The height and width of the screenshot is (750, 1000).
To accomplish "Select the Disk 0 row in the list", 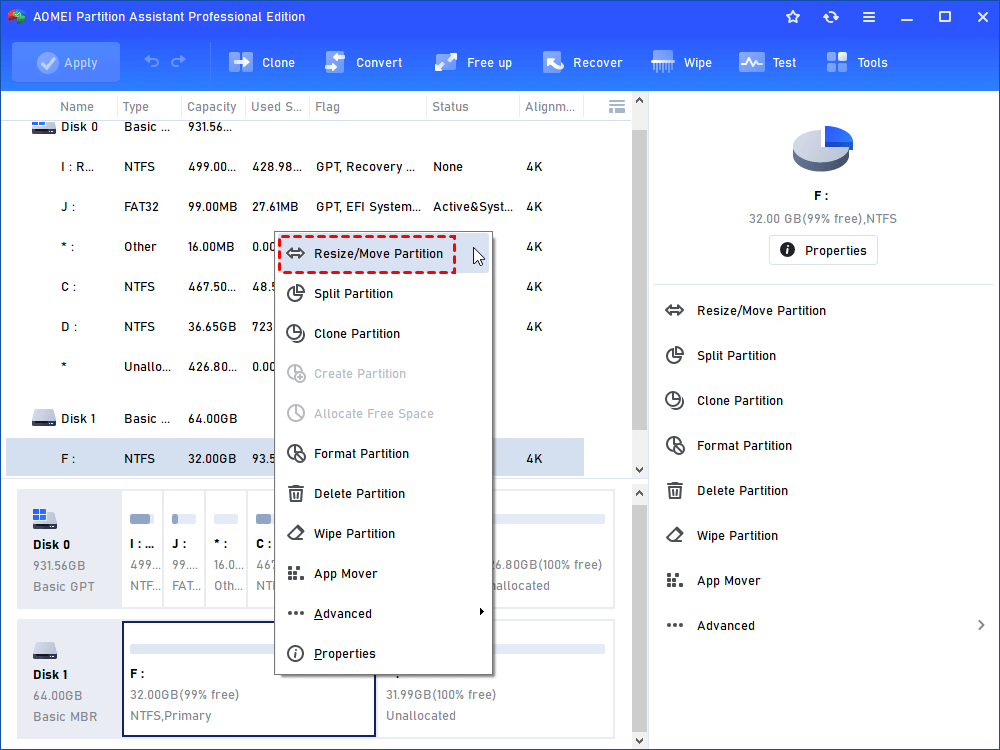I will pyautogui.click(x=295, y=127).
